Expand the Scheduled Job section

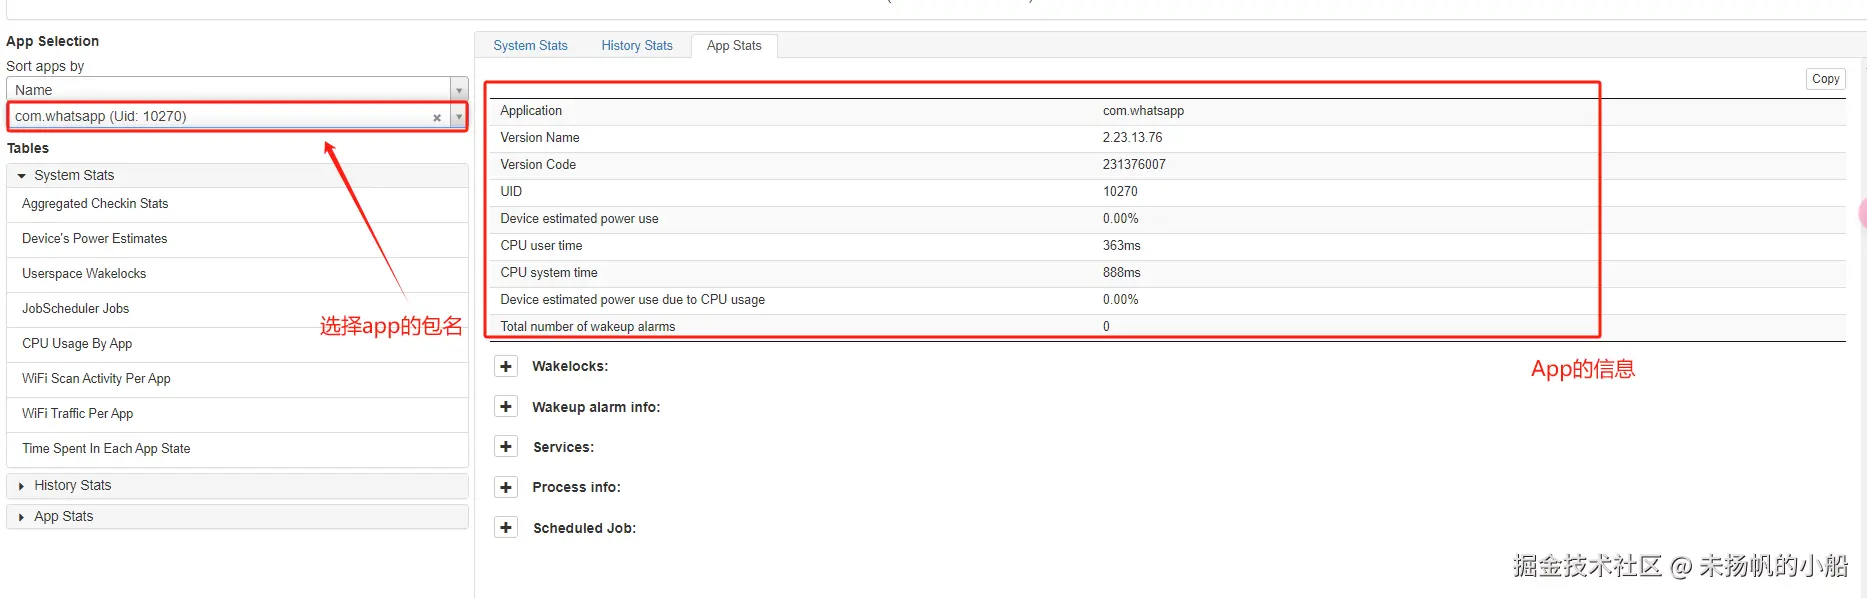506,528
